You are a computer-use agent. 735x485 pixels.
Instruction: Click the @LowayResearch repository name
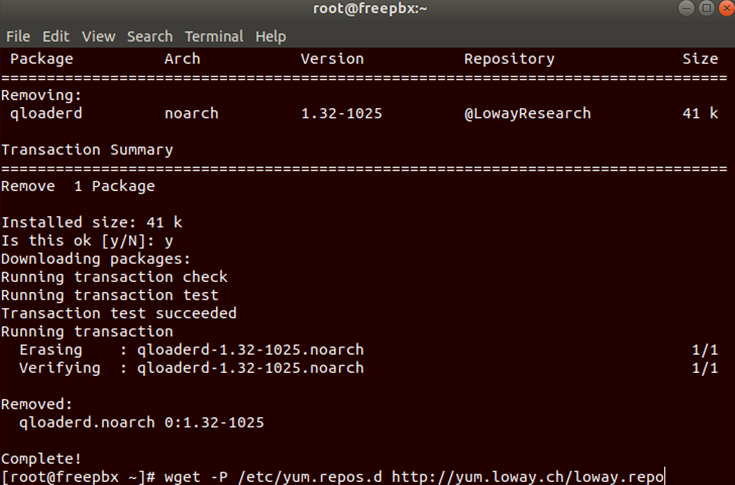point(527,114)
